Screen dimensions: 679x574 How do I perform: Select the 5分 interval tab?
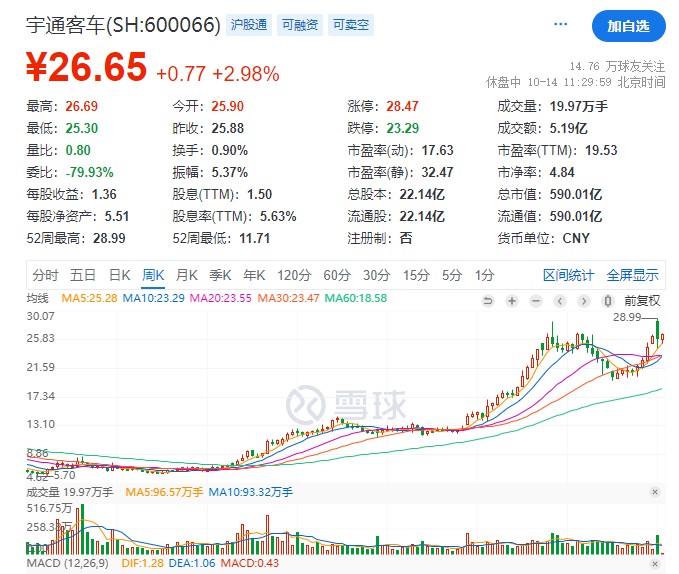point(452,275)
